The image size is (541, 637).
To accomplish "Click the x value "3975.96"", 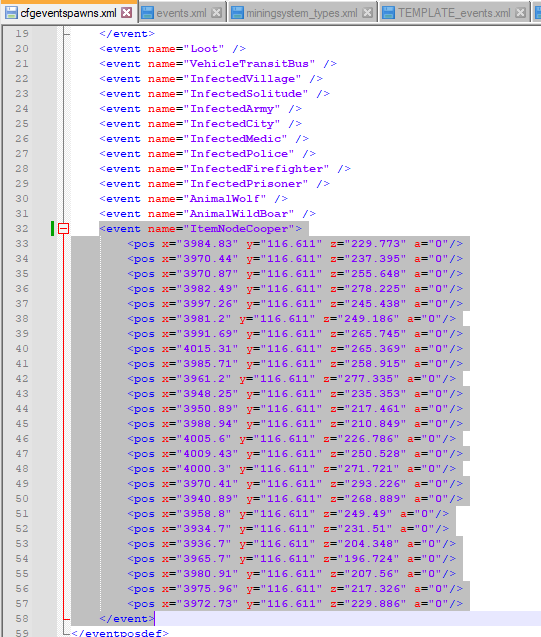I will (x=208, y=589).
